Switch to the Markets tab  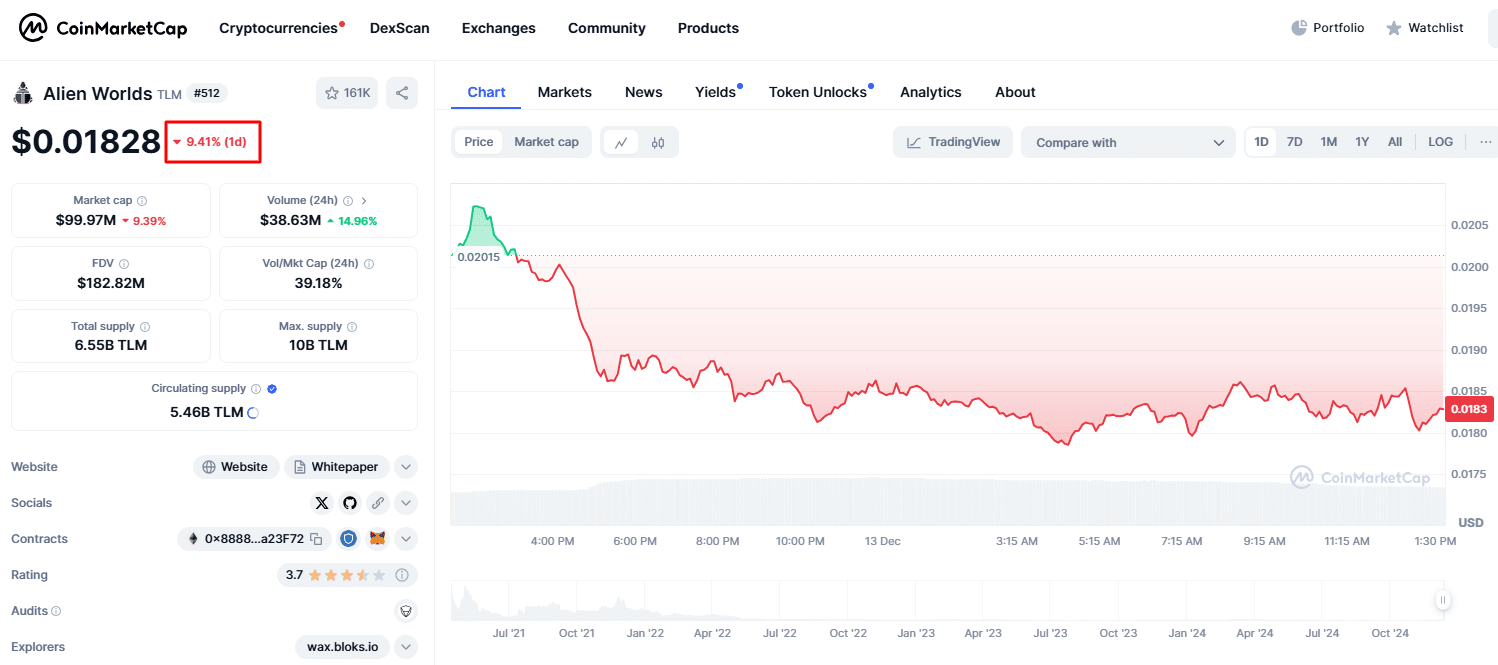coord(565,92)
